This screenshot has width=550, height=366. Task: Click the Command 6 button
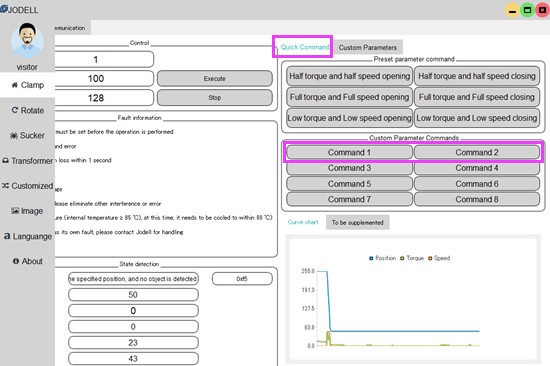[x=477, y=184]
